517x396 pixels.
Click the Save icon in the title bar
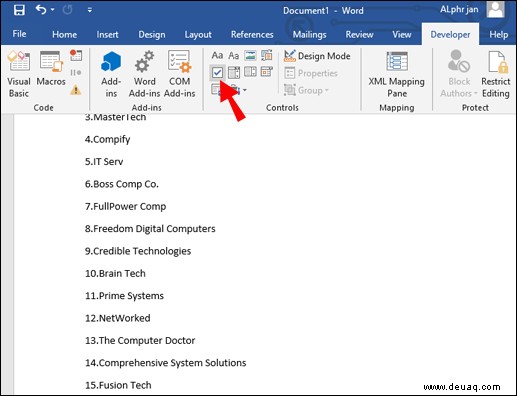click(x=19, y=10)
